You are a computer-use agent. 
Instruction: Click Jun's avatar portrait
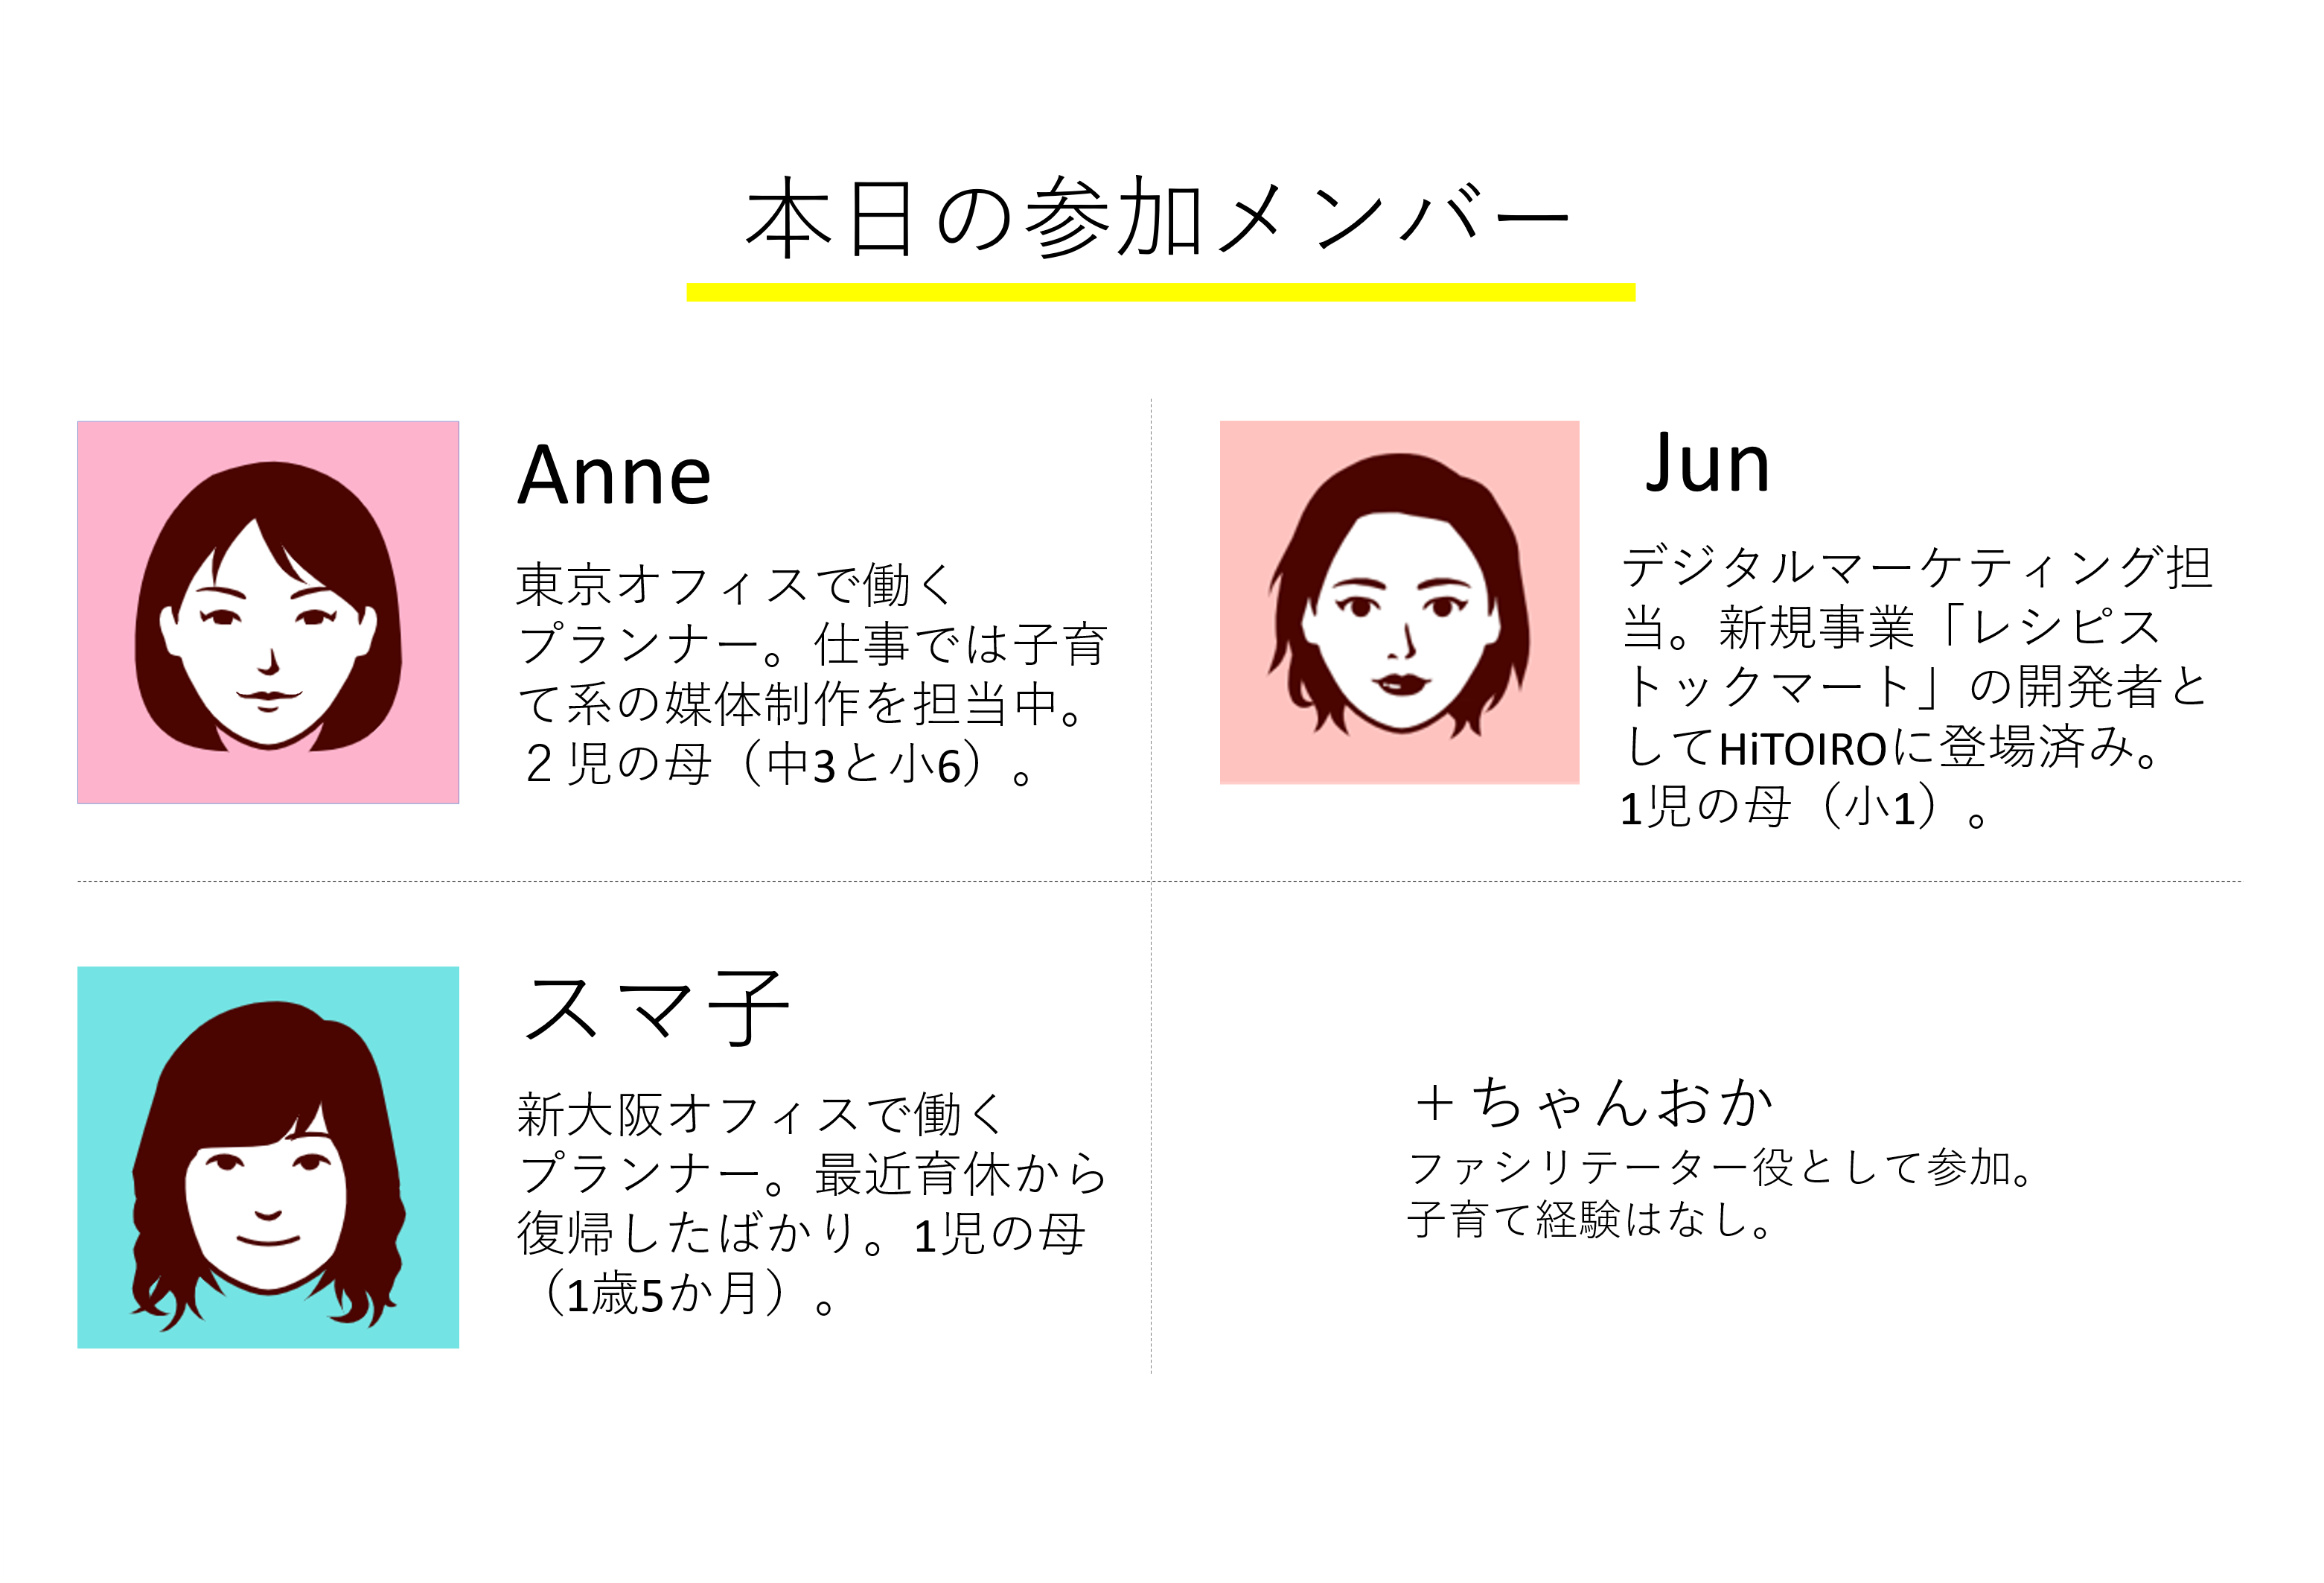[x=1399, y=602]
